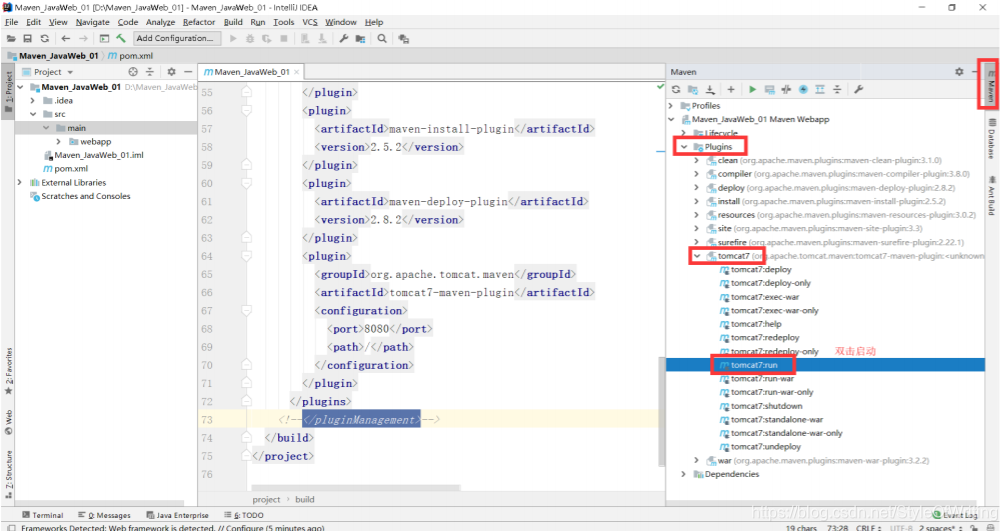Click the Back navigation arrow
This screenshot has width=1007, height=531.
(x=66, y=39)
